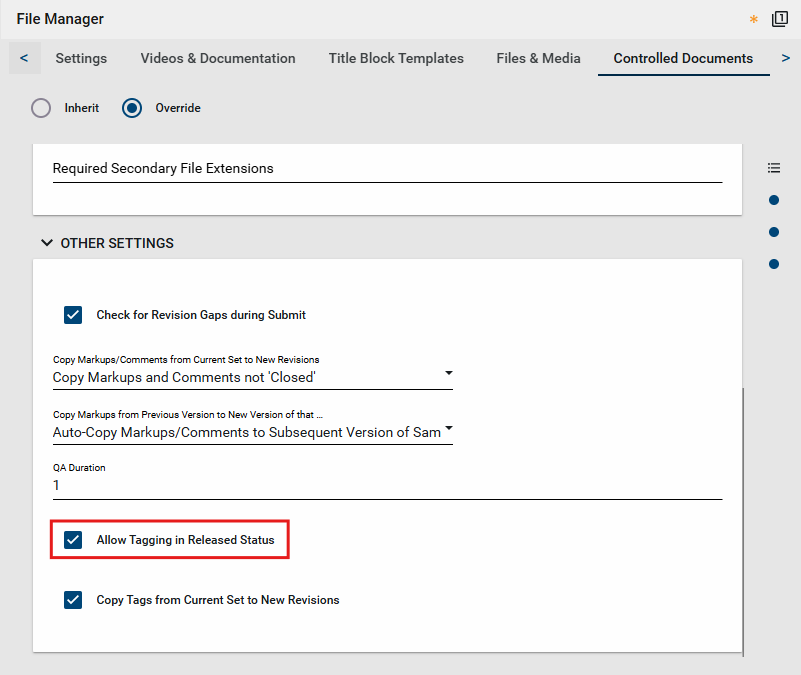The image size is (801, 675).
Task: Collapse the Other Settings section
Action: click(x=47, y=243)
